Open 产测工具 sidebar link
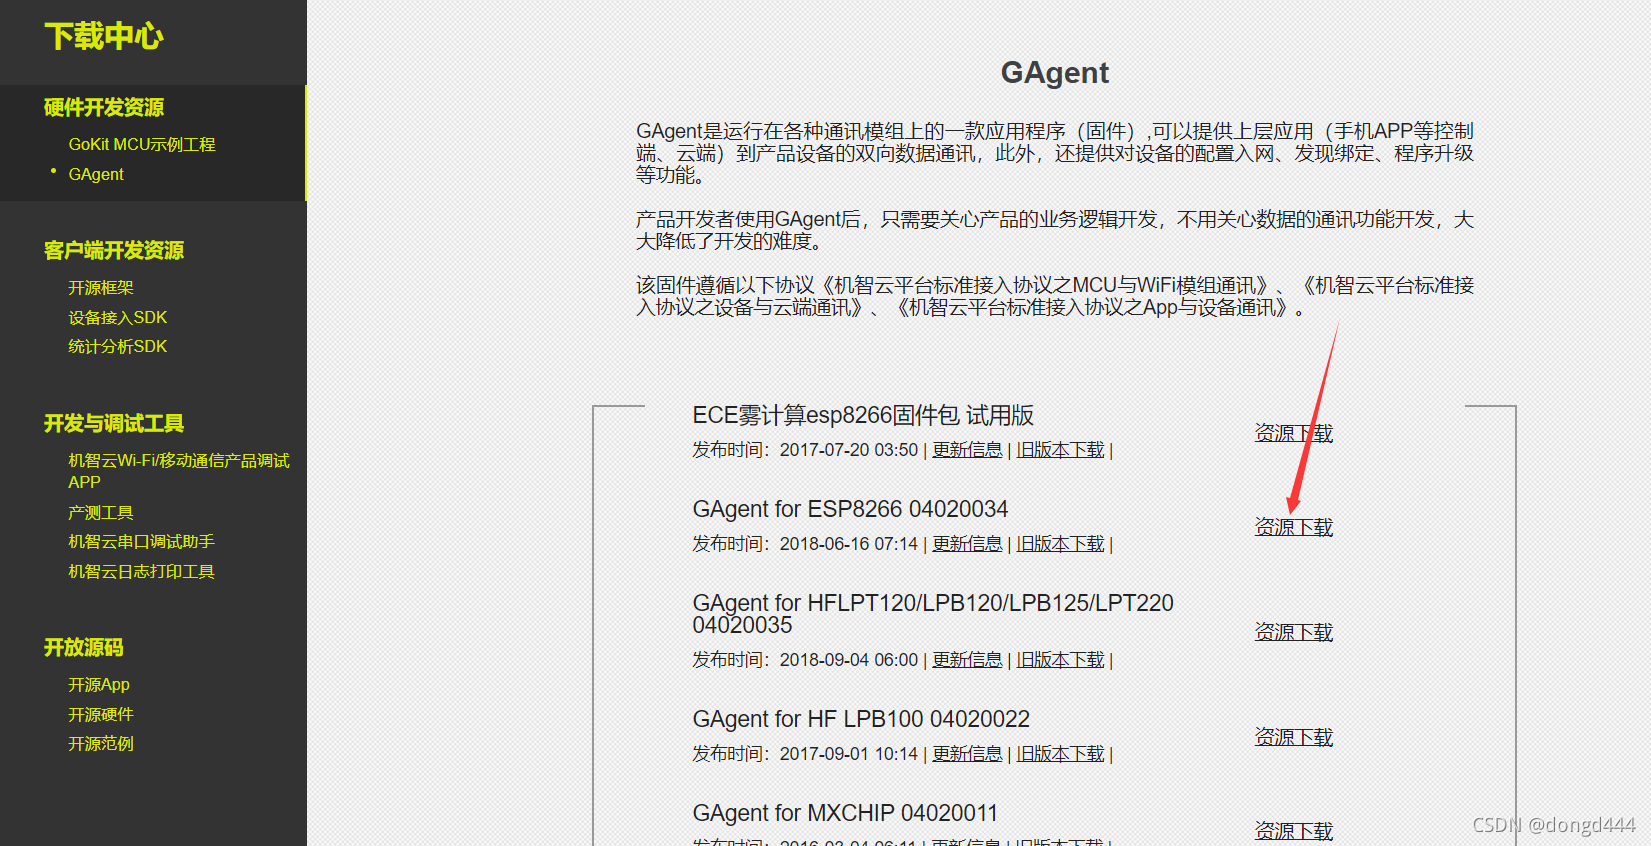This screenshot has width=1651, height=846. point(101,513)
